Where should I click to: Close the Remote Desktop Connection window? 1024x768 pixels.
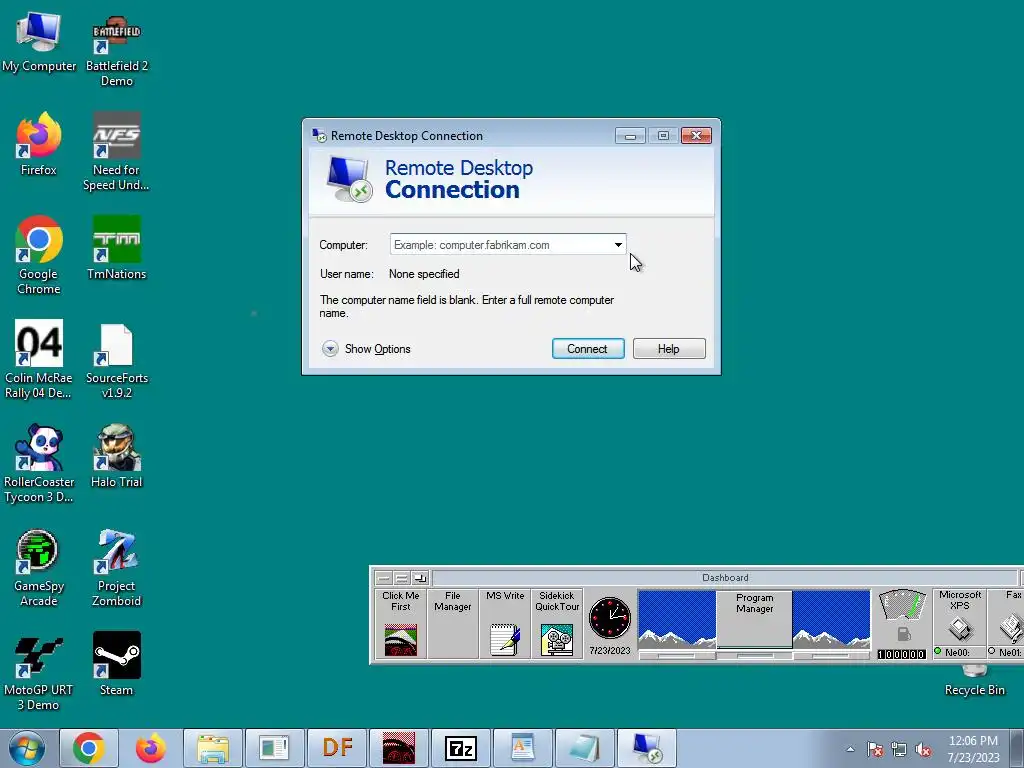coord(696,136)
